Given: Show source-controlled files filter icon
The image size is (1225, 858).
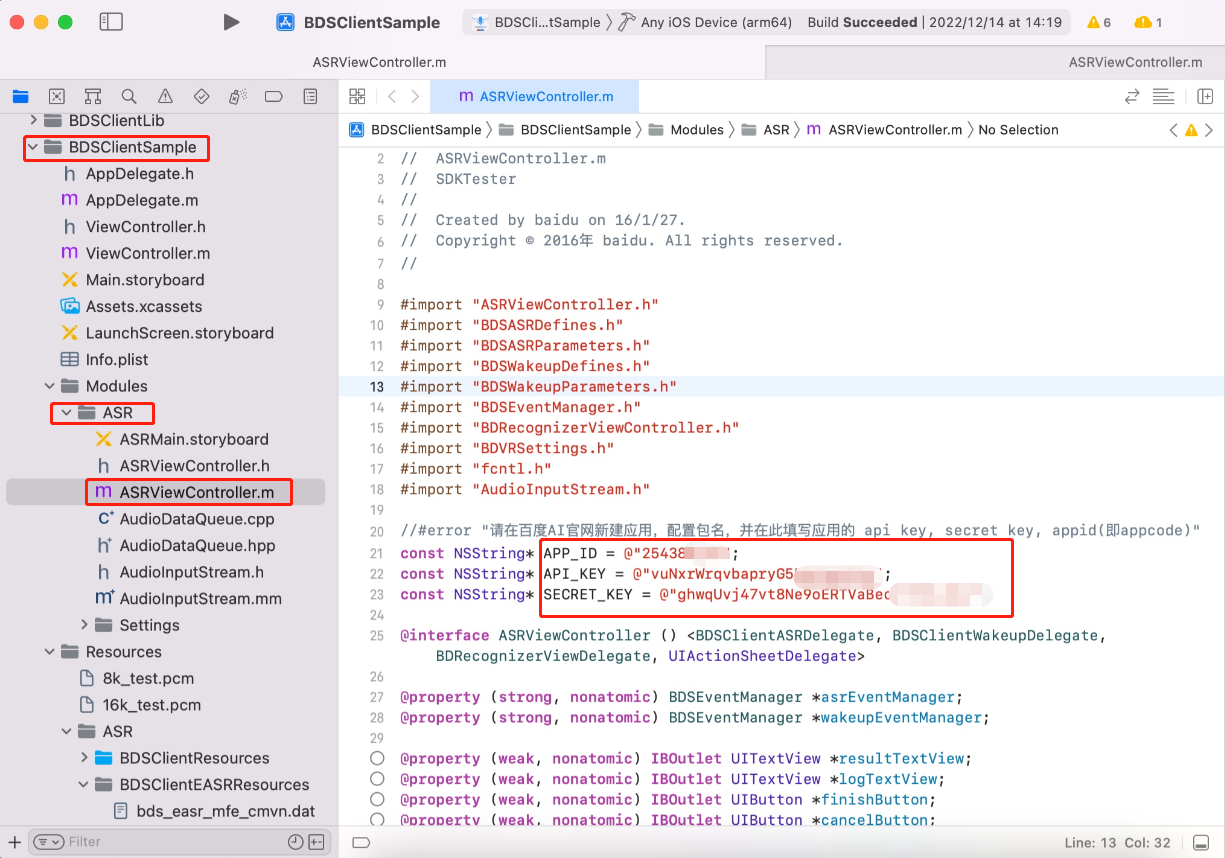Looking at the screenshot, I should [x=316, y=842].
